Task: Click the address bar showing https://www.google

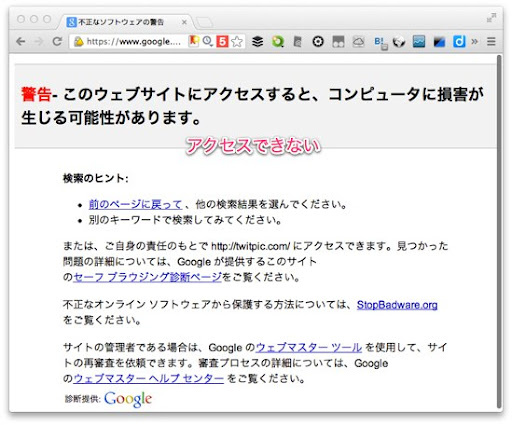Action: click(x=134, y=42)
